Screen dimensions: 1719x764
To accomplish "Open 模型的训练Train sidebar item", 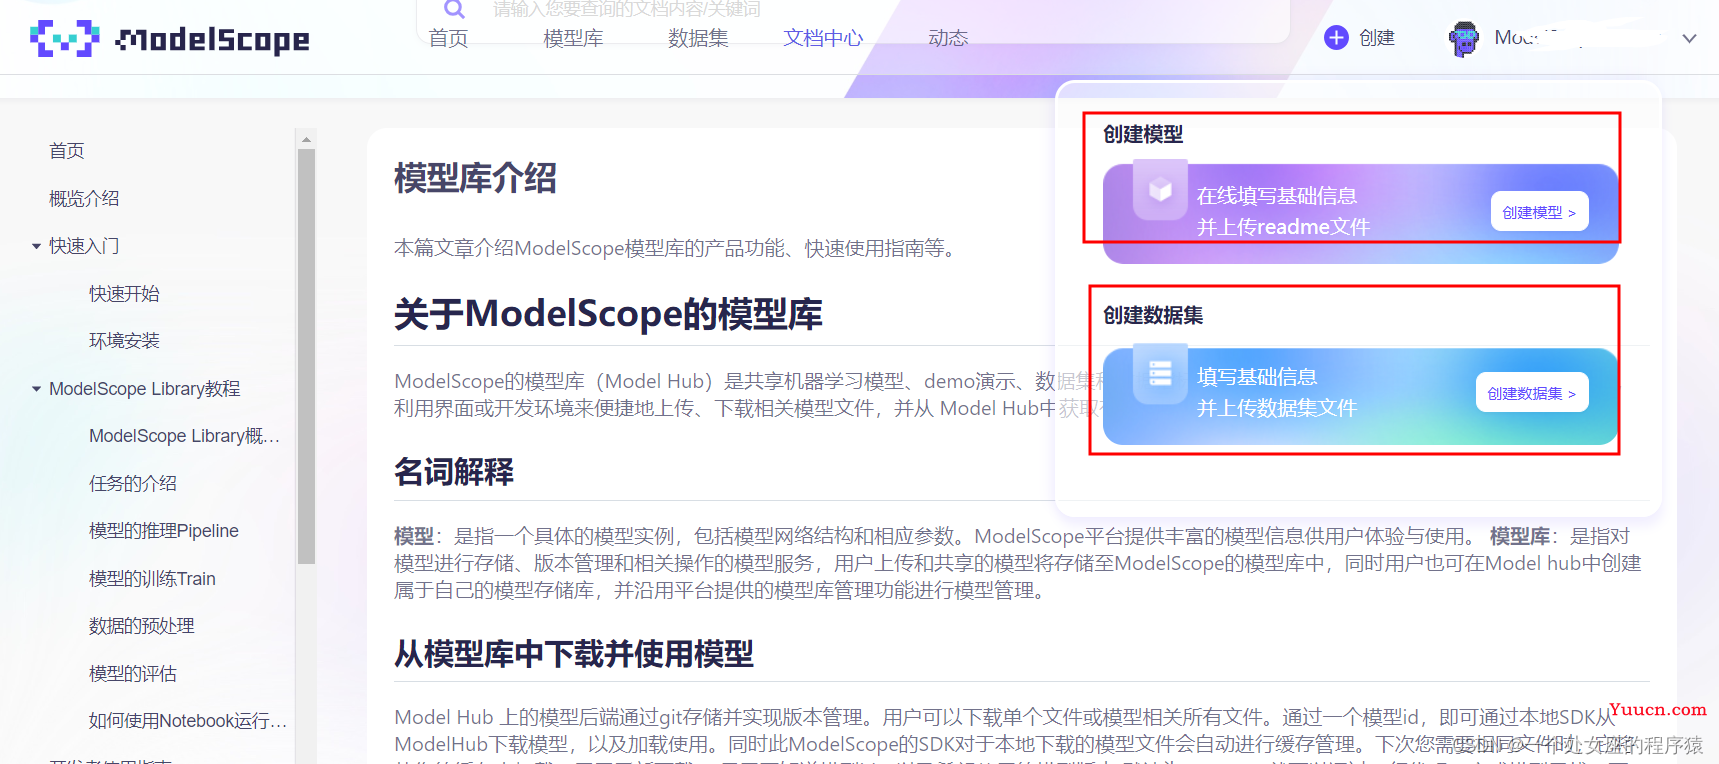I will coord(152,579).
